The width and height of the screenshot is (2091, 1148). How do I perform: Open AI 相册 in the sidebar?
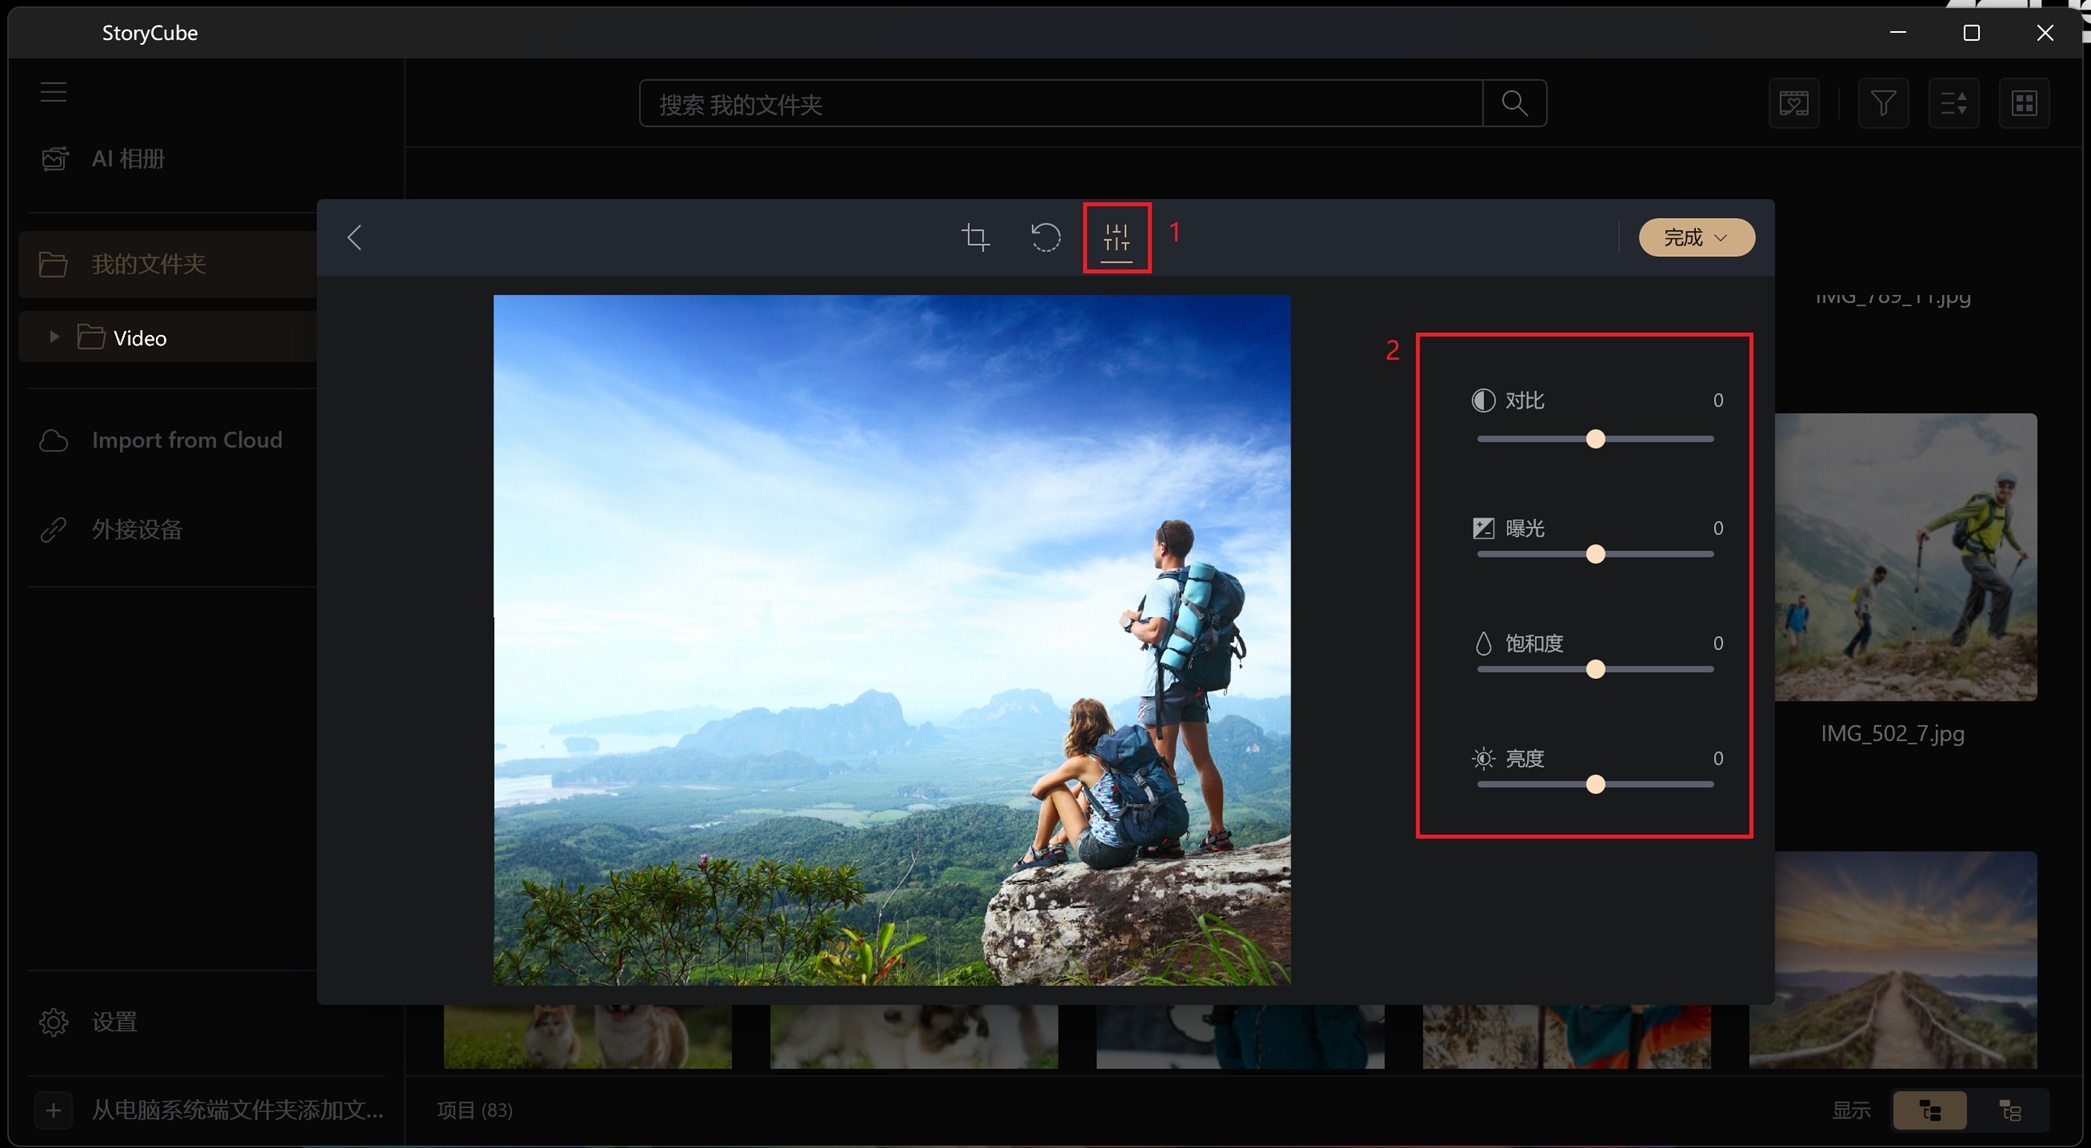(x=128, y=158)
